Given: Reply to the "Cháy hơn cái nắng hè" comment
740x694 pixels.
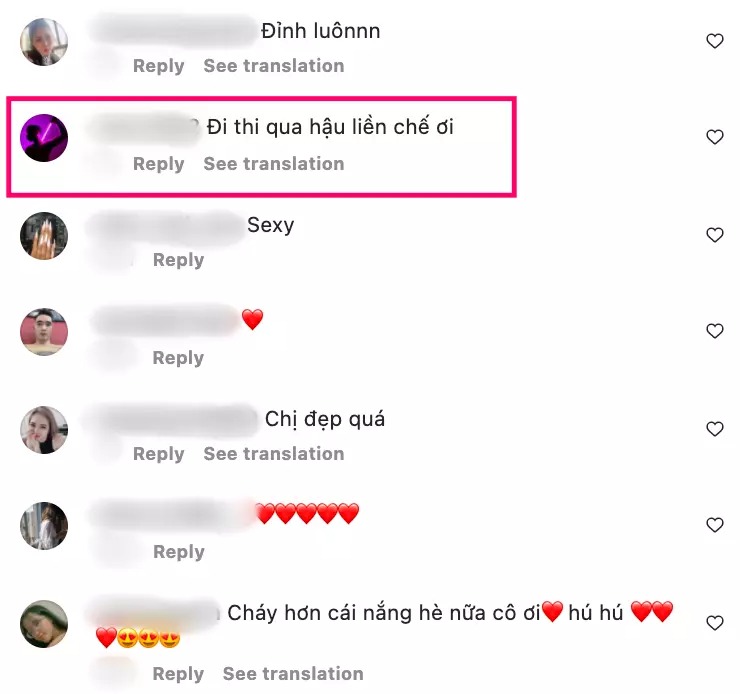Looking at the screenshot, I should [x=178, y=674].
